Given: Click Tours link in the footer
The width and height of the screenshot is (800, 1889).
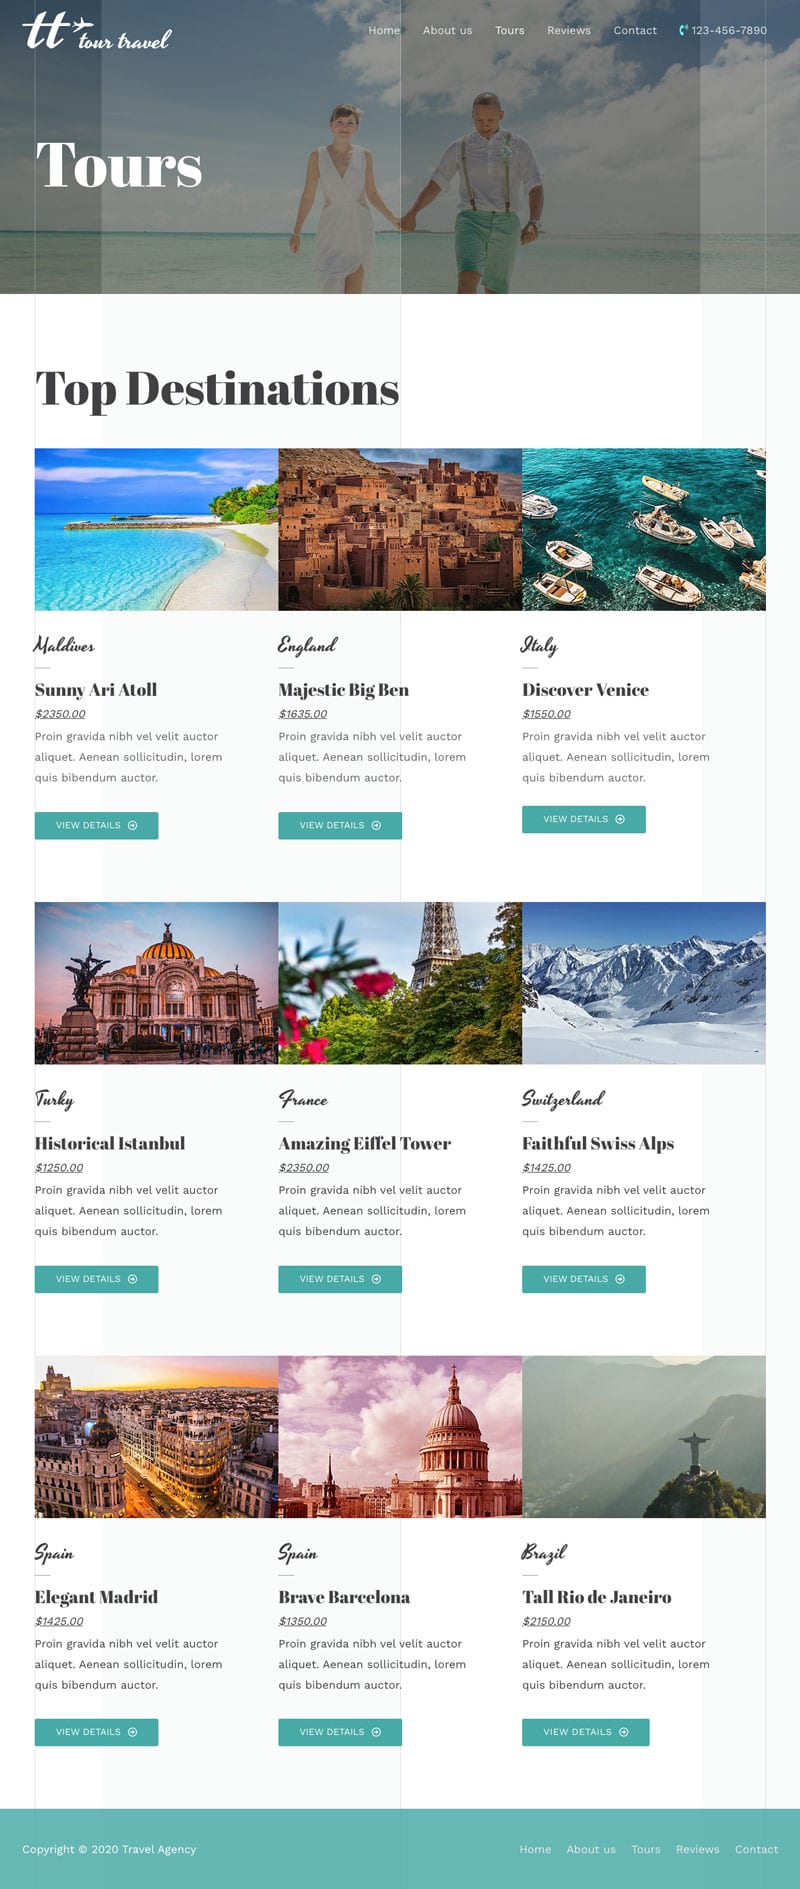Looking at the screenshot, I should click(x=646, y=1849).
